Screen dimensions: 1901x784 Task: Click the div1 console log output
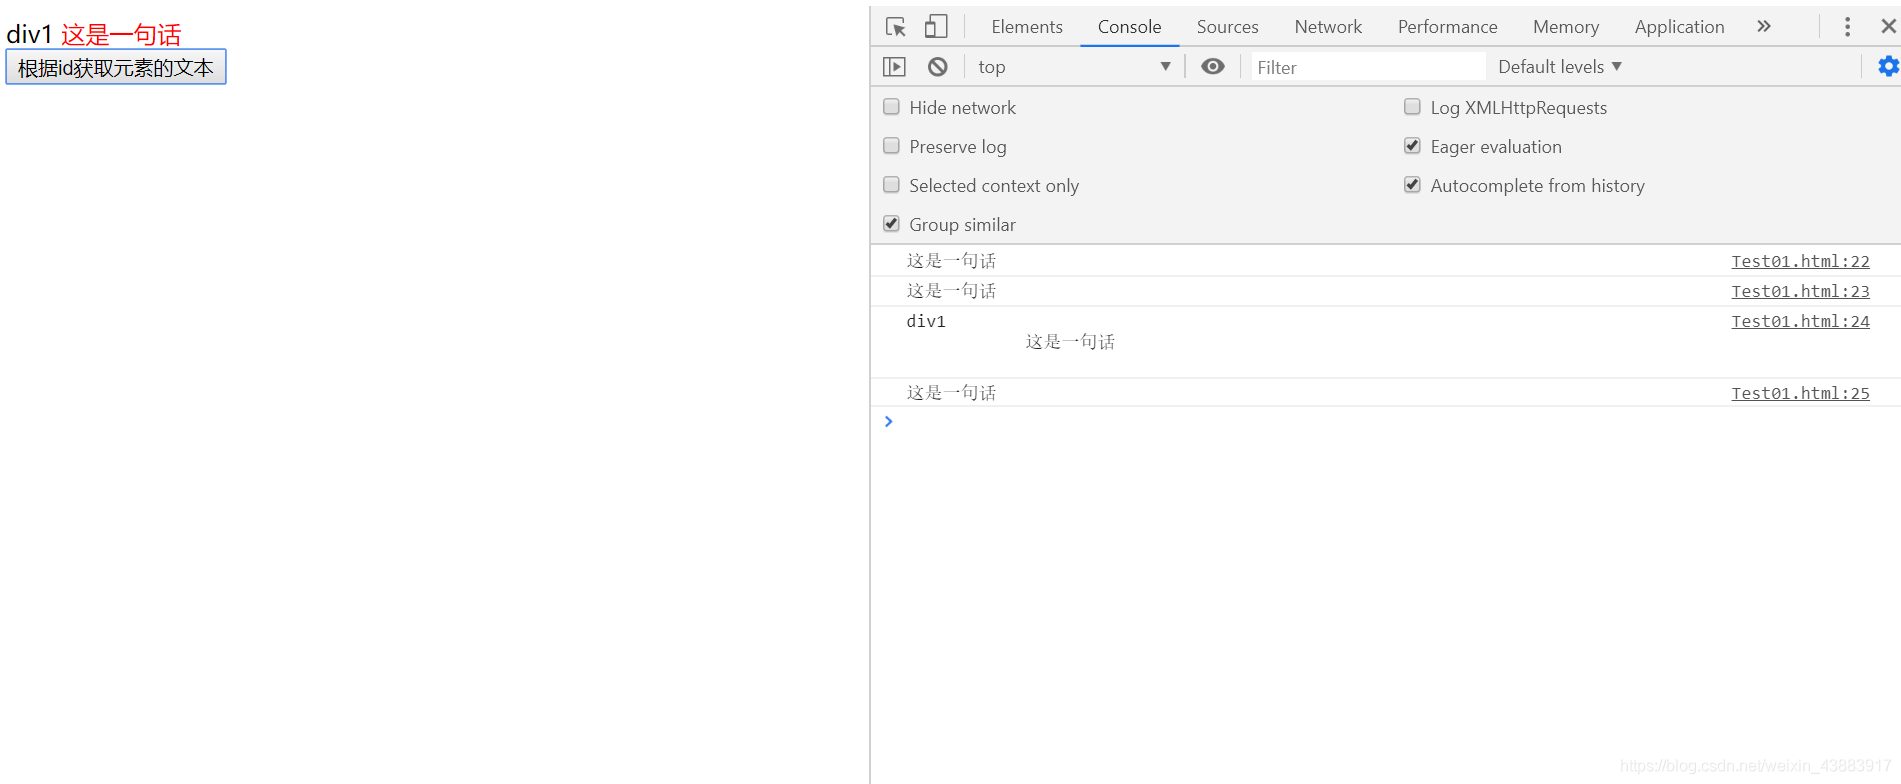click(x=926, y=321)
